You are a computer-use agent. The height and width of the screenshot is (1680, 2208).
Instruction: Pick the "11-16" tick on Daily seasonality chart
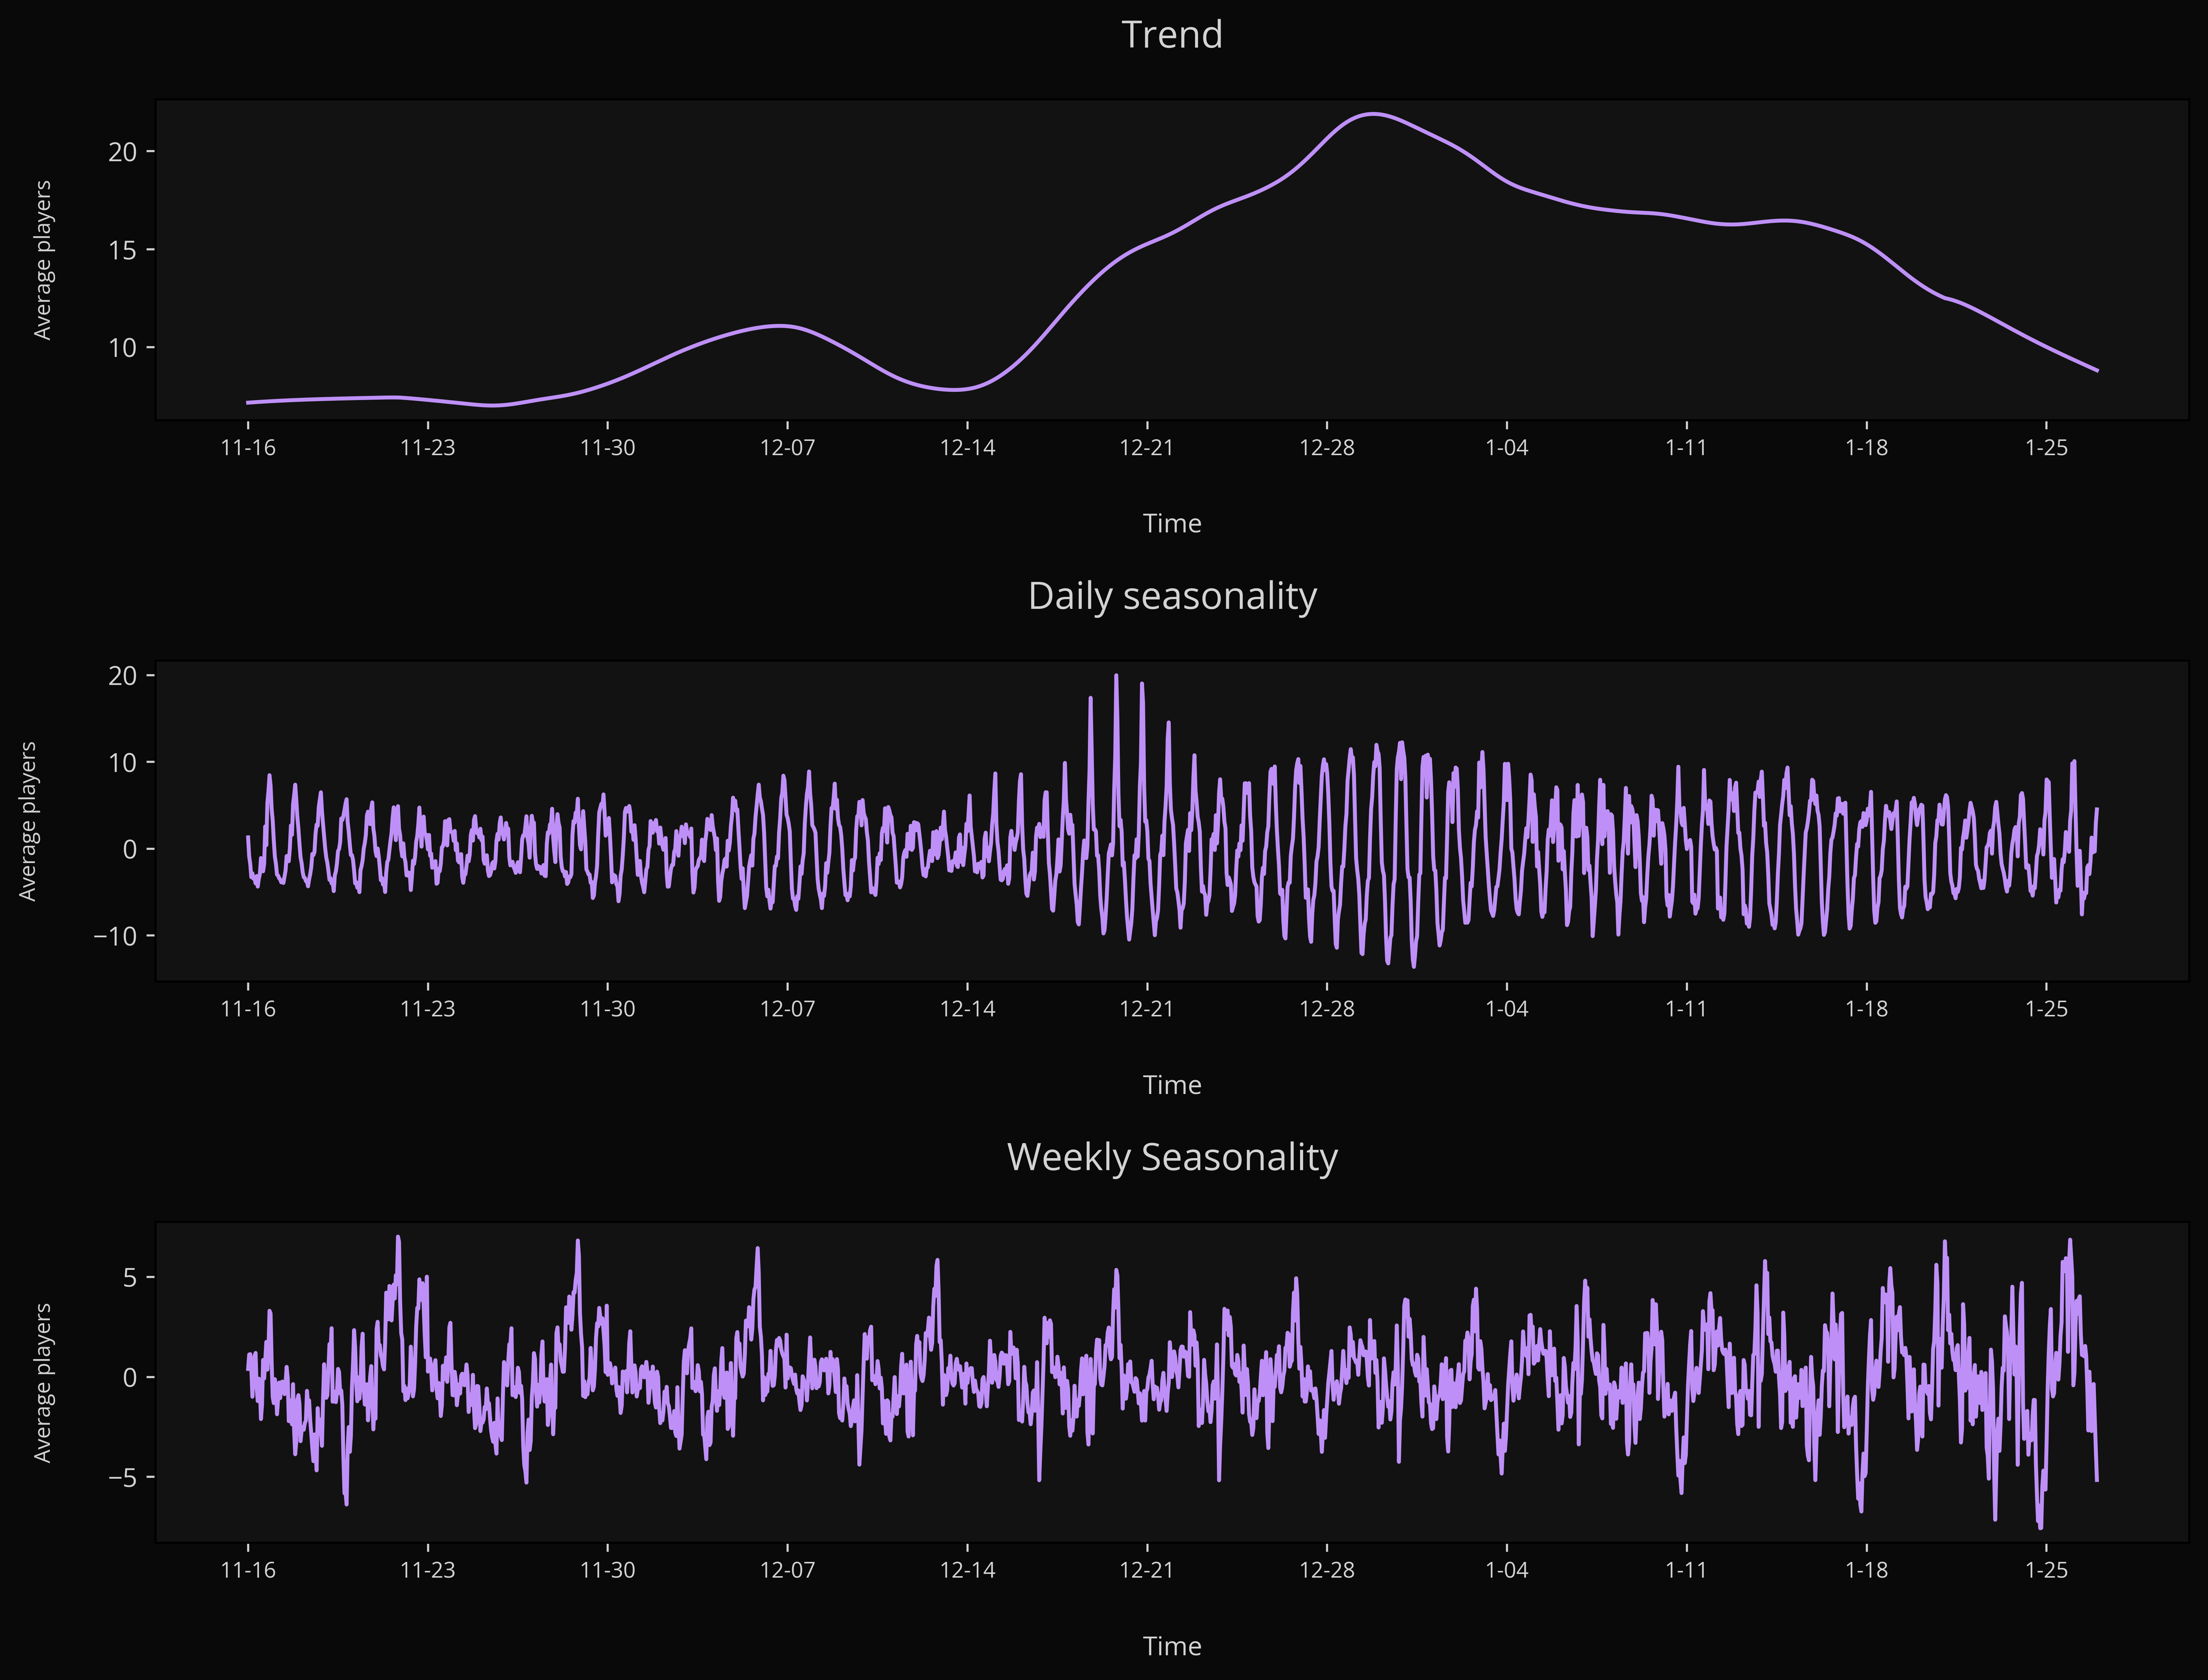248,1009
